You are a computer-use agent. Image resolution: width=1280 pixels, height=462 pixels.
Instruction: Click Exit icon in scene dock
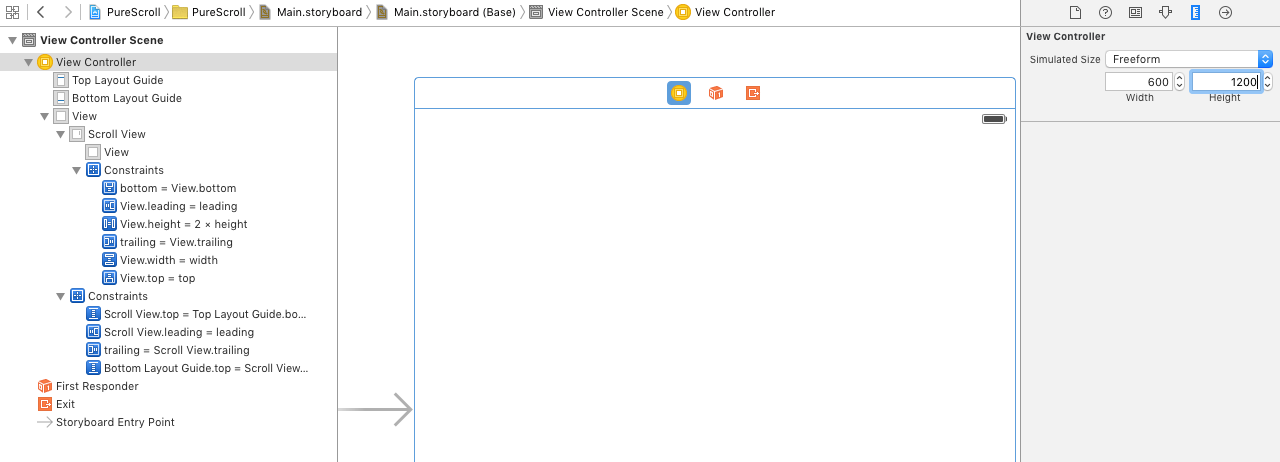point(753,93)
